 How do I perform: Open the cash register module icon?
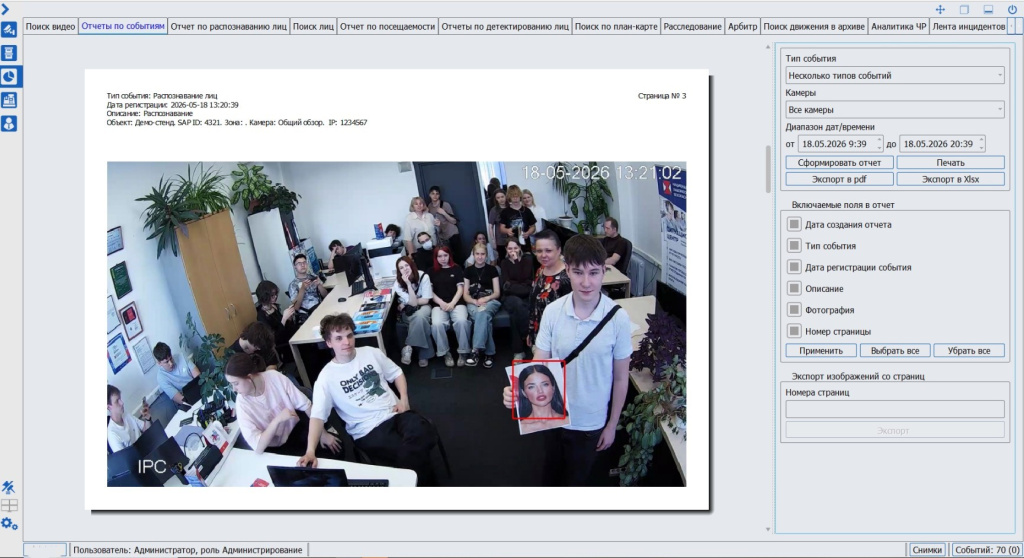click(x=9, y=100)
